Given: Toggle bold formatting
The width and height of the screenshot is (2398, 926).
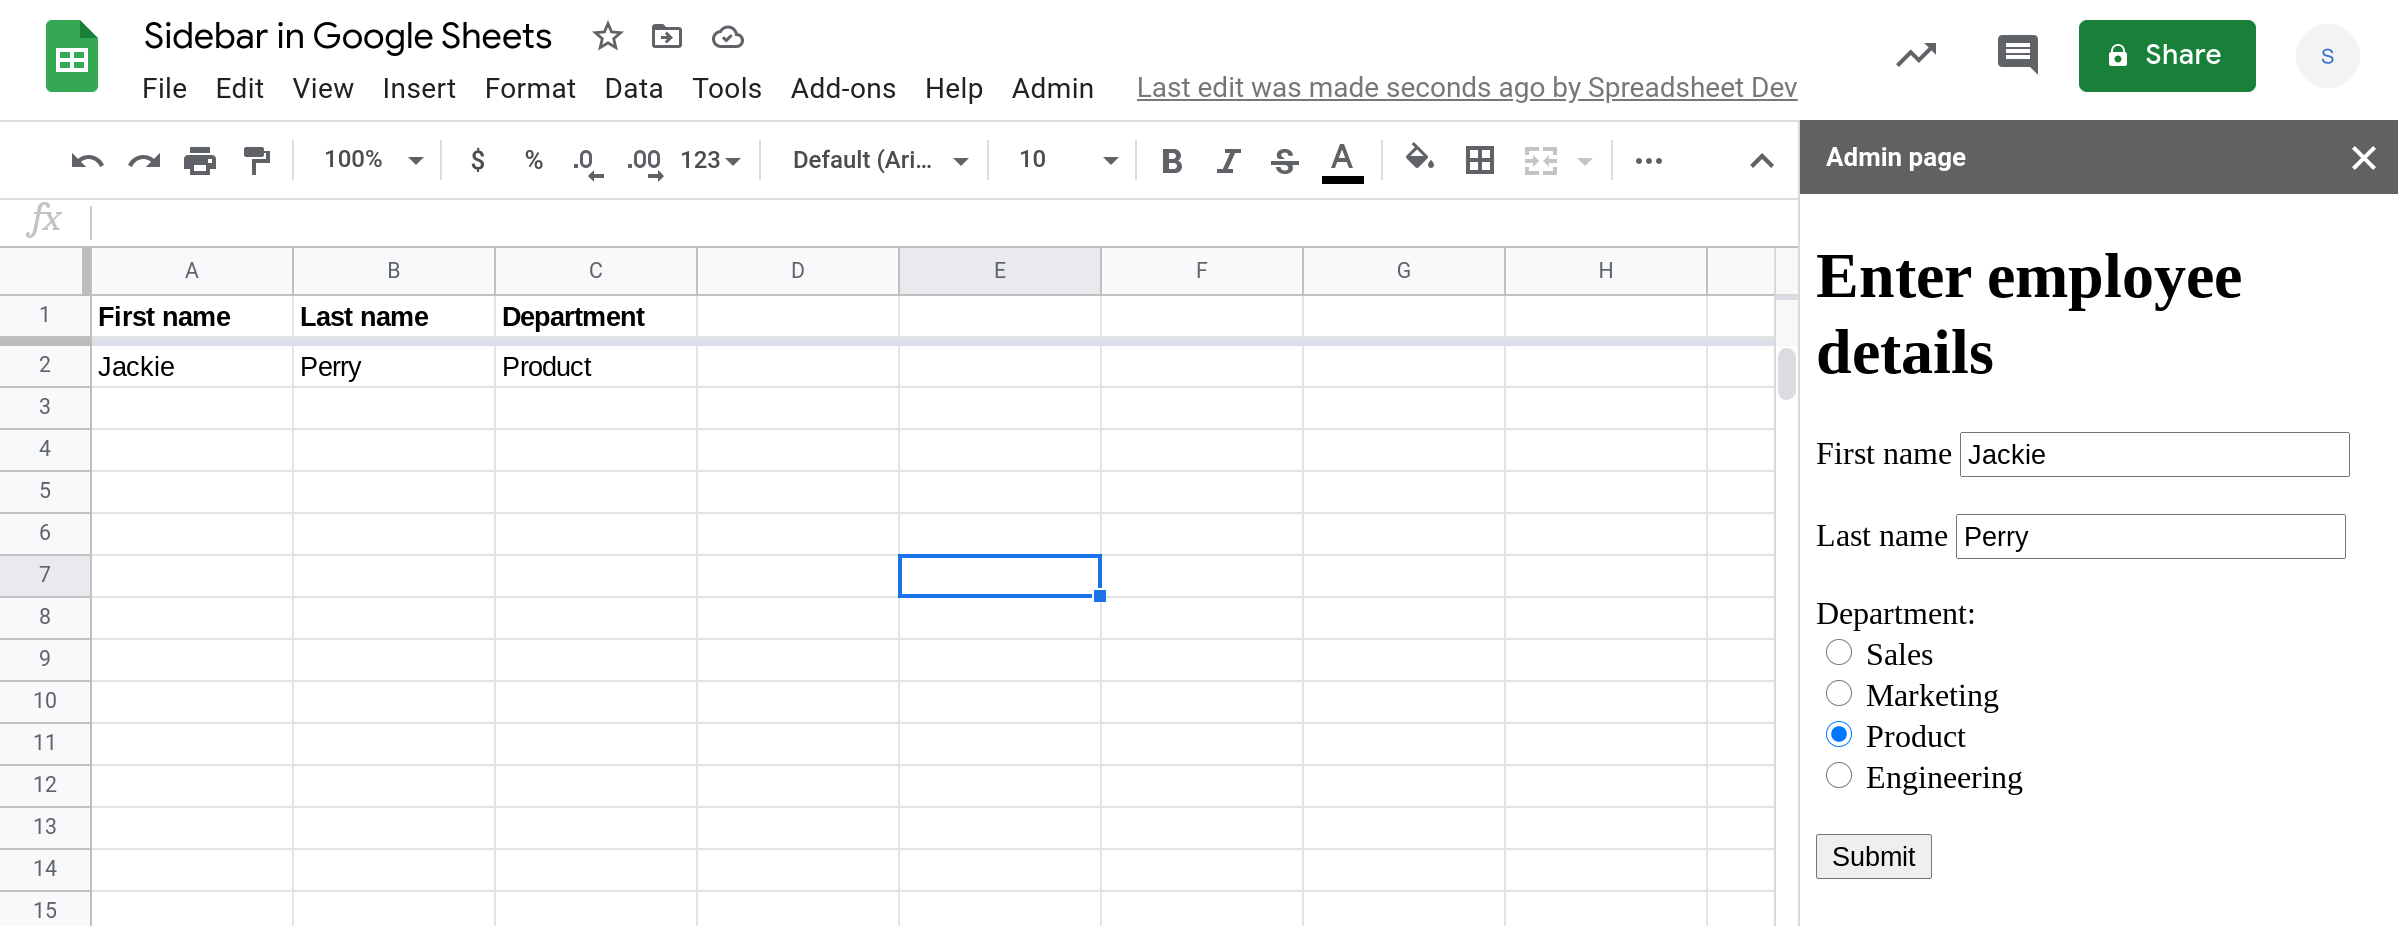Looking at the screenshot, I should (x=1172, y=160).
